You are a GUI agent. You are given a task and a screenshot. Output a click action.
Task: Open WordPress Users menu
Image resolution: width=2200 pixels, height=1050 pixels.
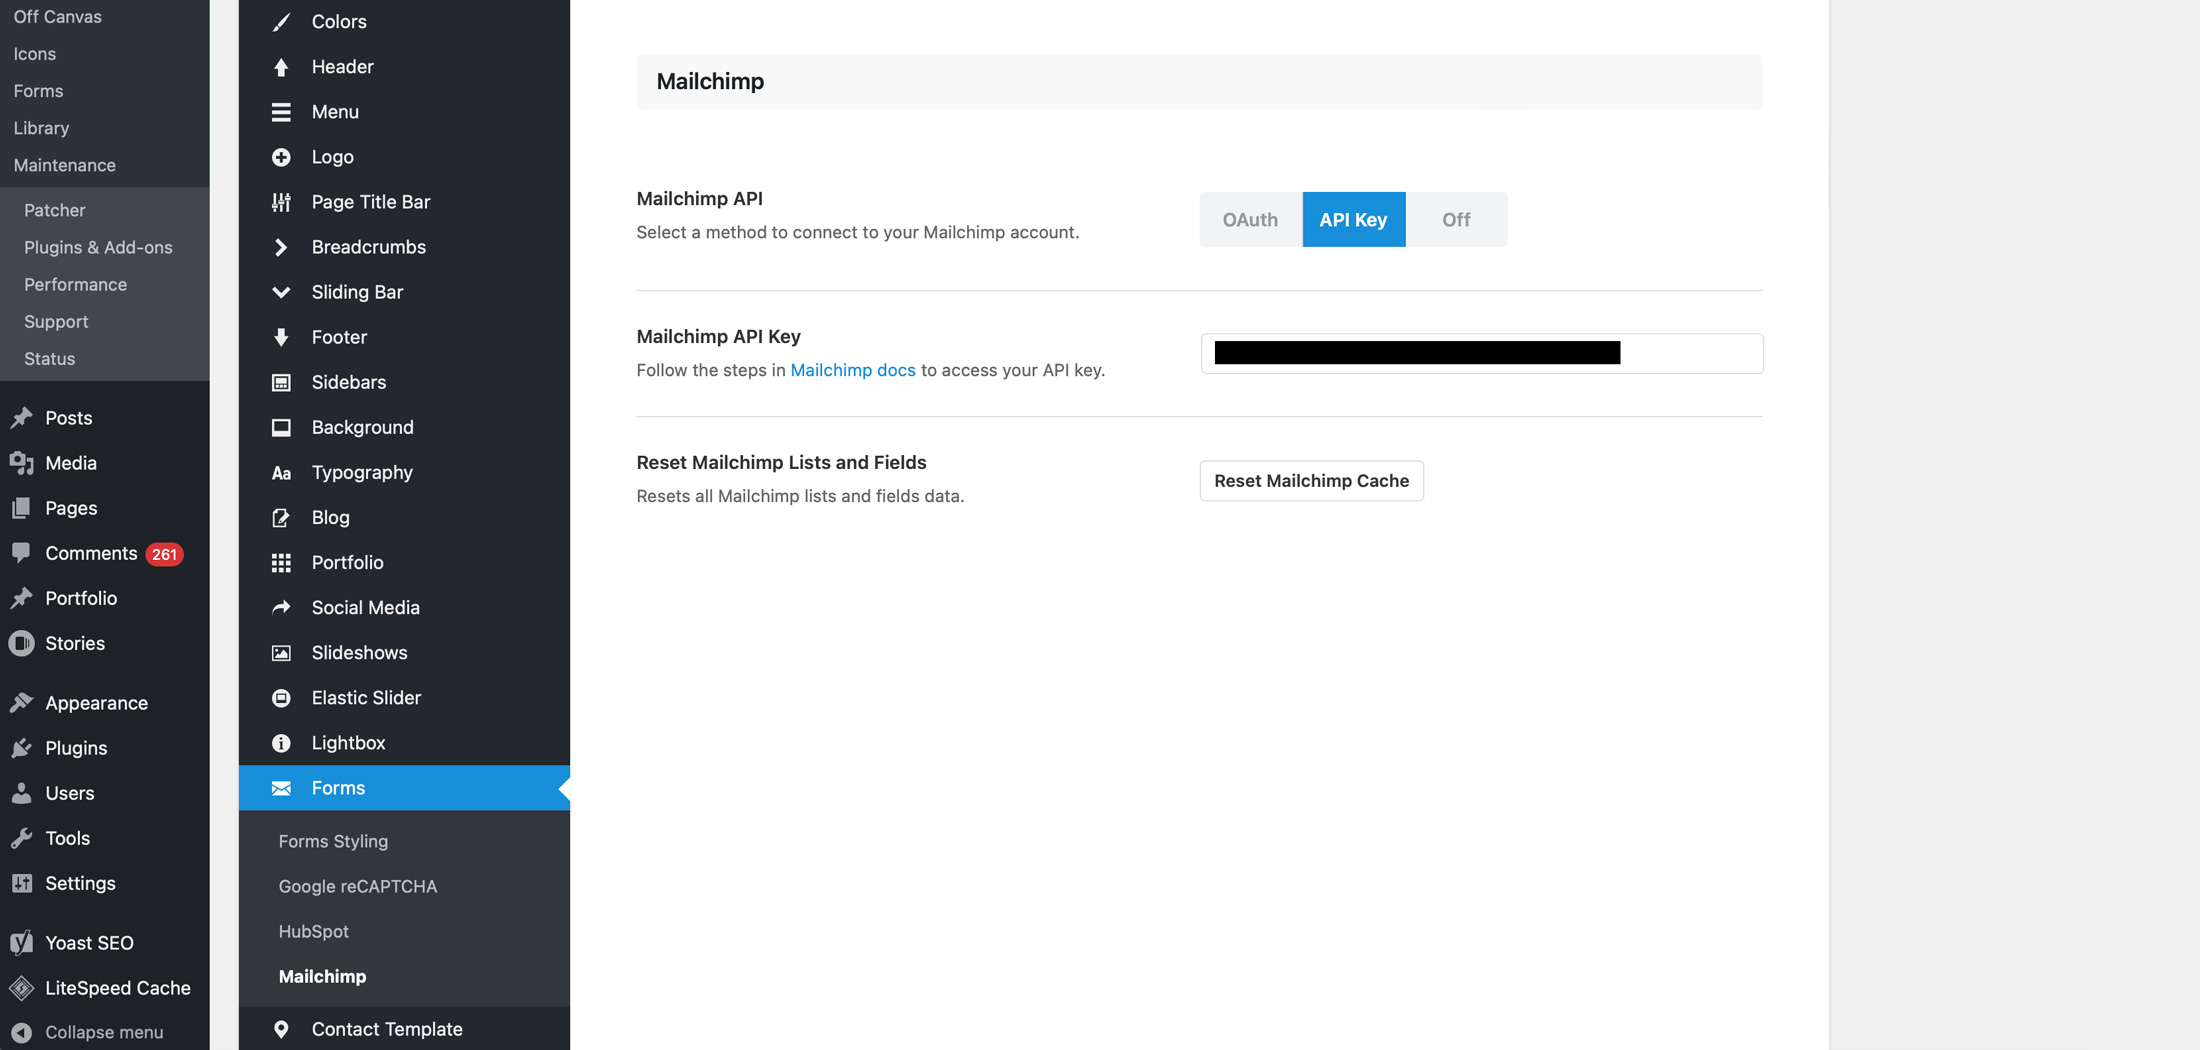(69, 793)
